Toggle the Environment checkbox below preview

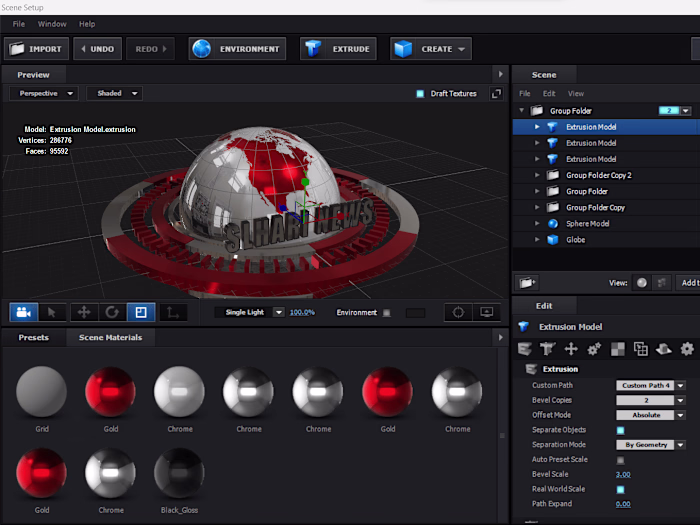click(387, 313)
